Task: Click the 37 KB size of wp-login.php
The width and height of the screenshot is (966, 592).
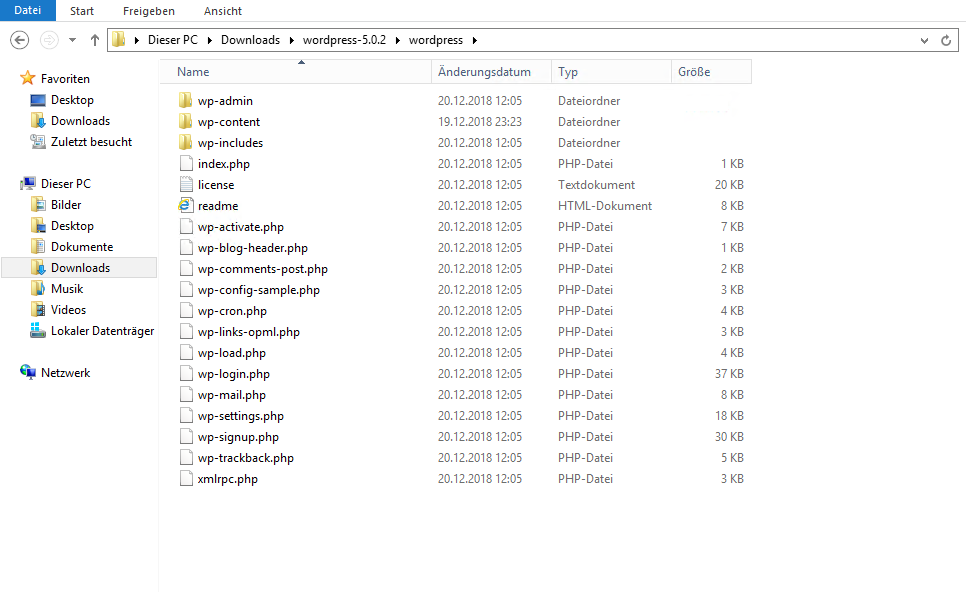Action: [x=729, y=373]
